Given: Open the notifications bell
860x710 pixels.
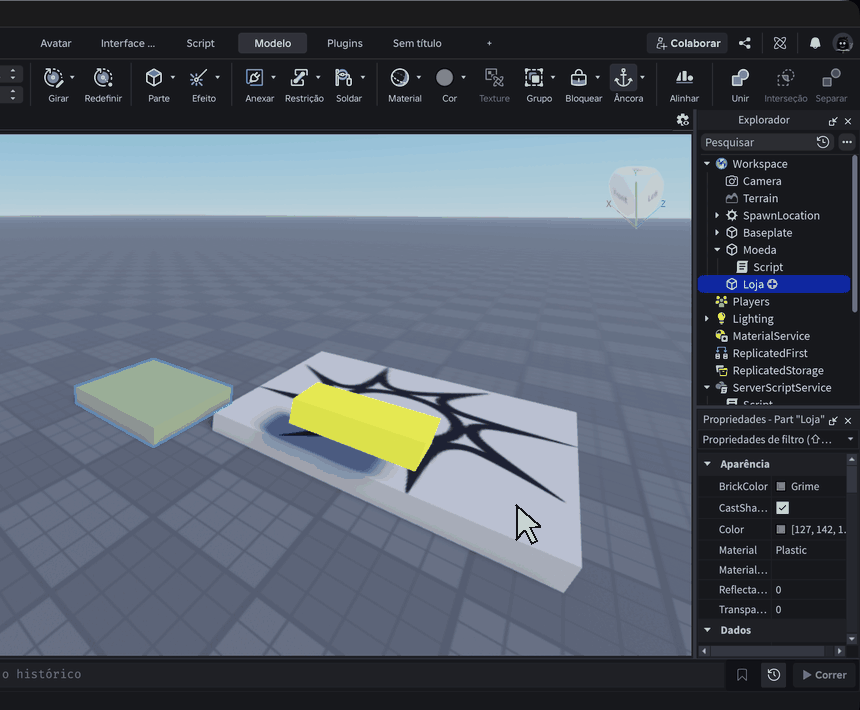Looking at the screenshot, I should (815, 43).
